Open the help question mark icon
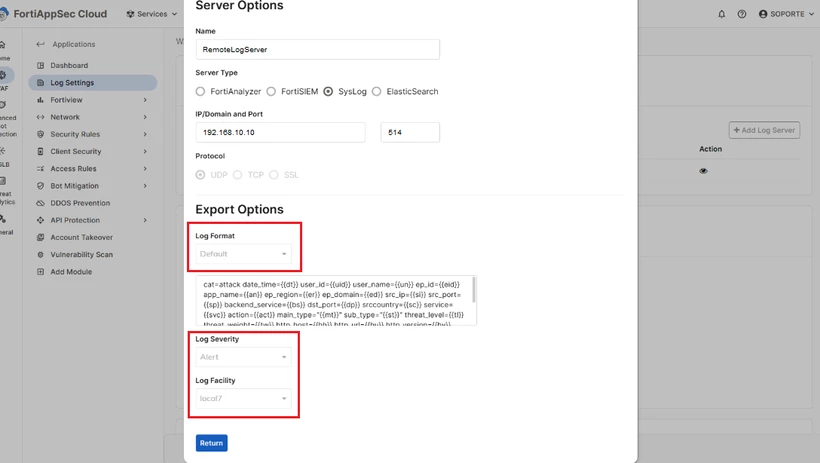Screen dimensions: 820x463 (x=742, y=14)
